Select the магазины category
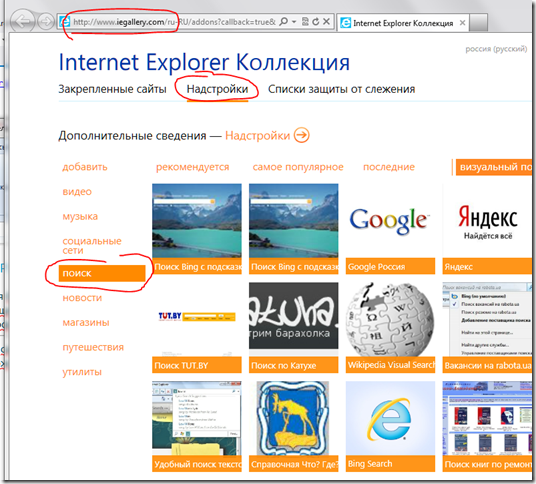The height and width of the screenshot is (484, 536). 86,322
